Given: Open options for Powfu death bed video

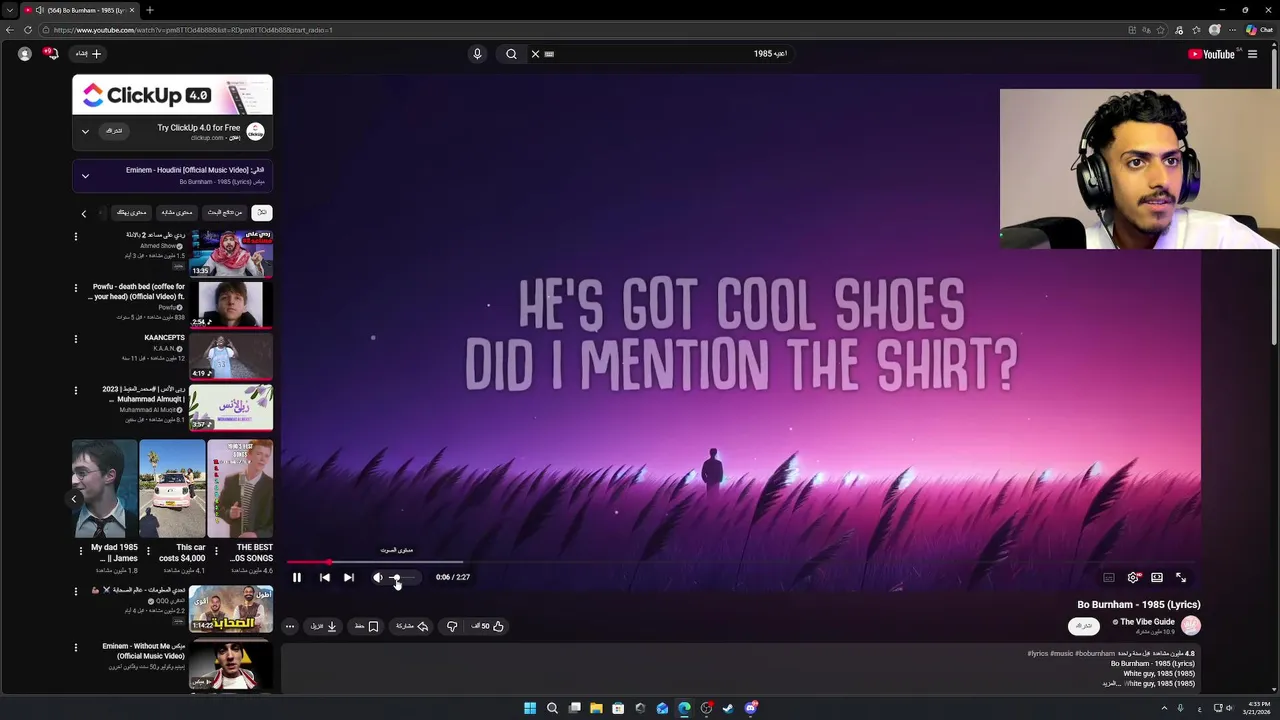Looking at the screenshot, I should pos(75,288).
